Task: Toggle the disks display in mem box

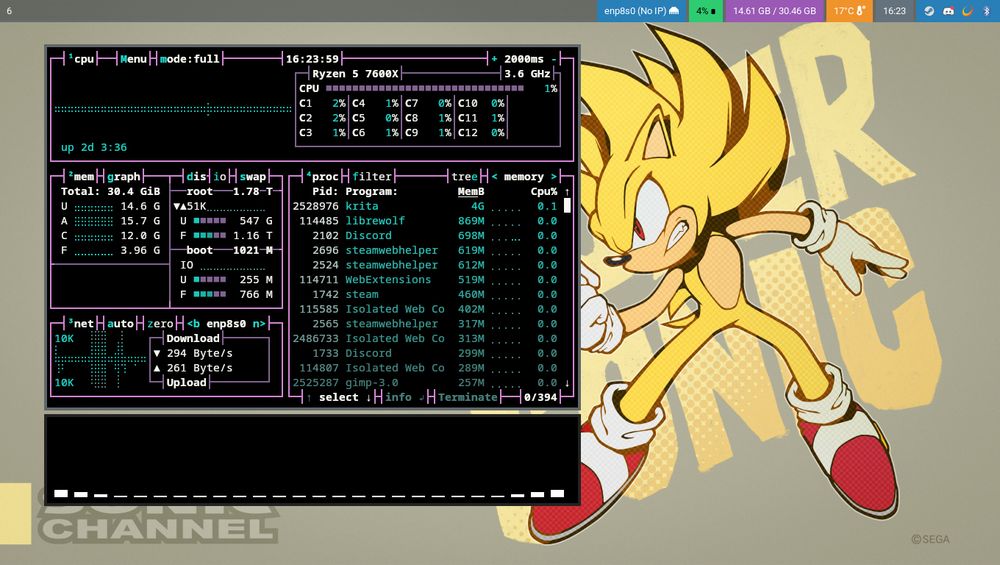Action: click(x=196, y=177)
